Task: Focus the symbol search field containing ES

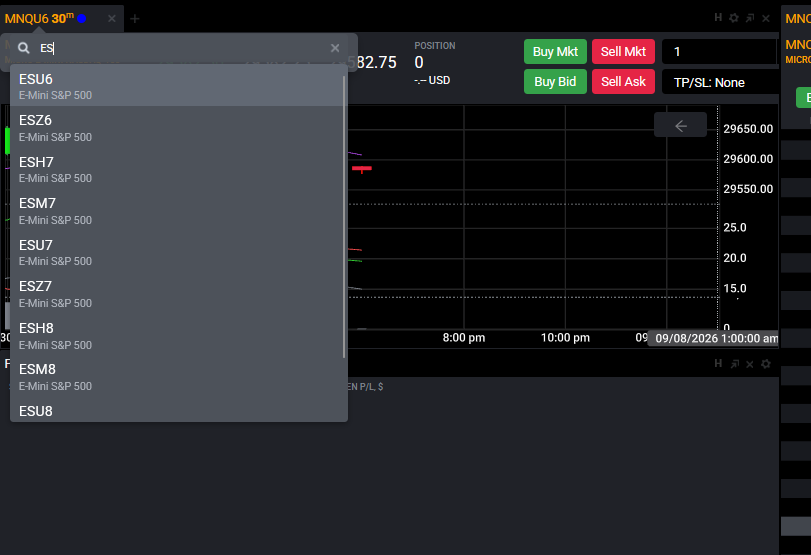Action: pyautogui.click(x=181, y=48)
